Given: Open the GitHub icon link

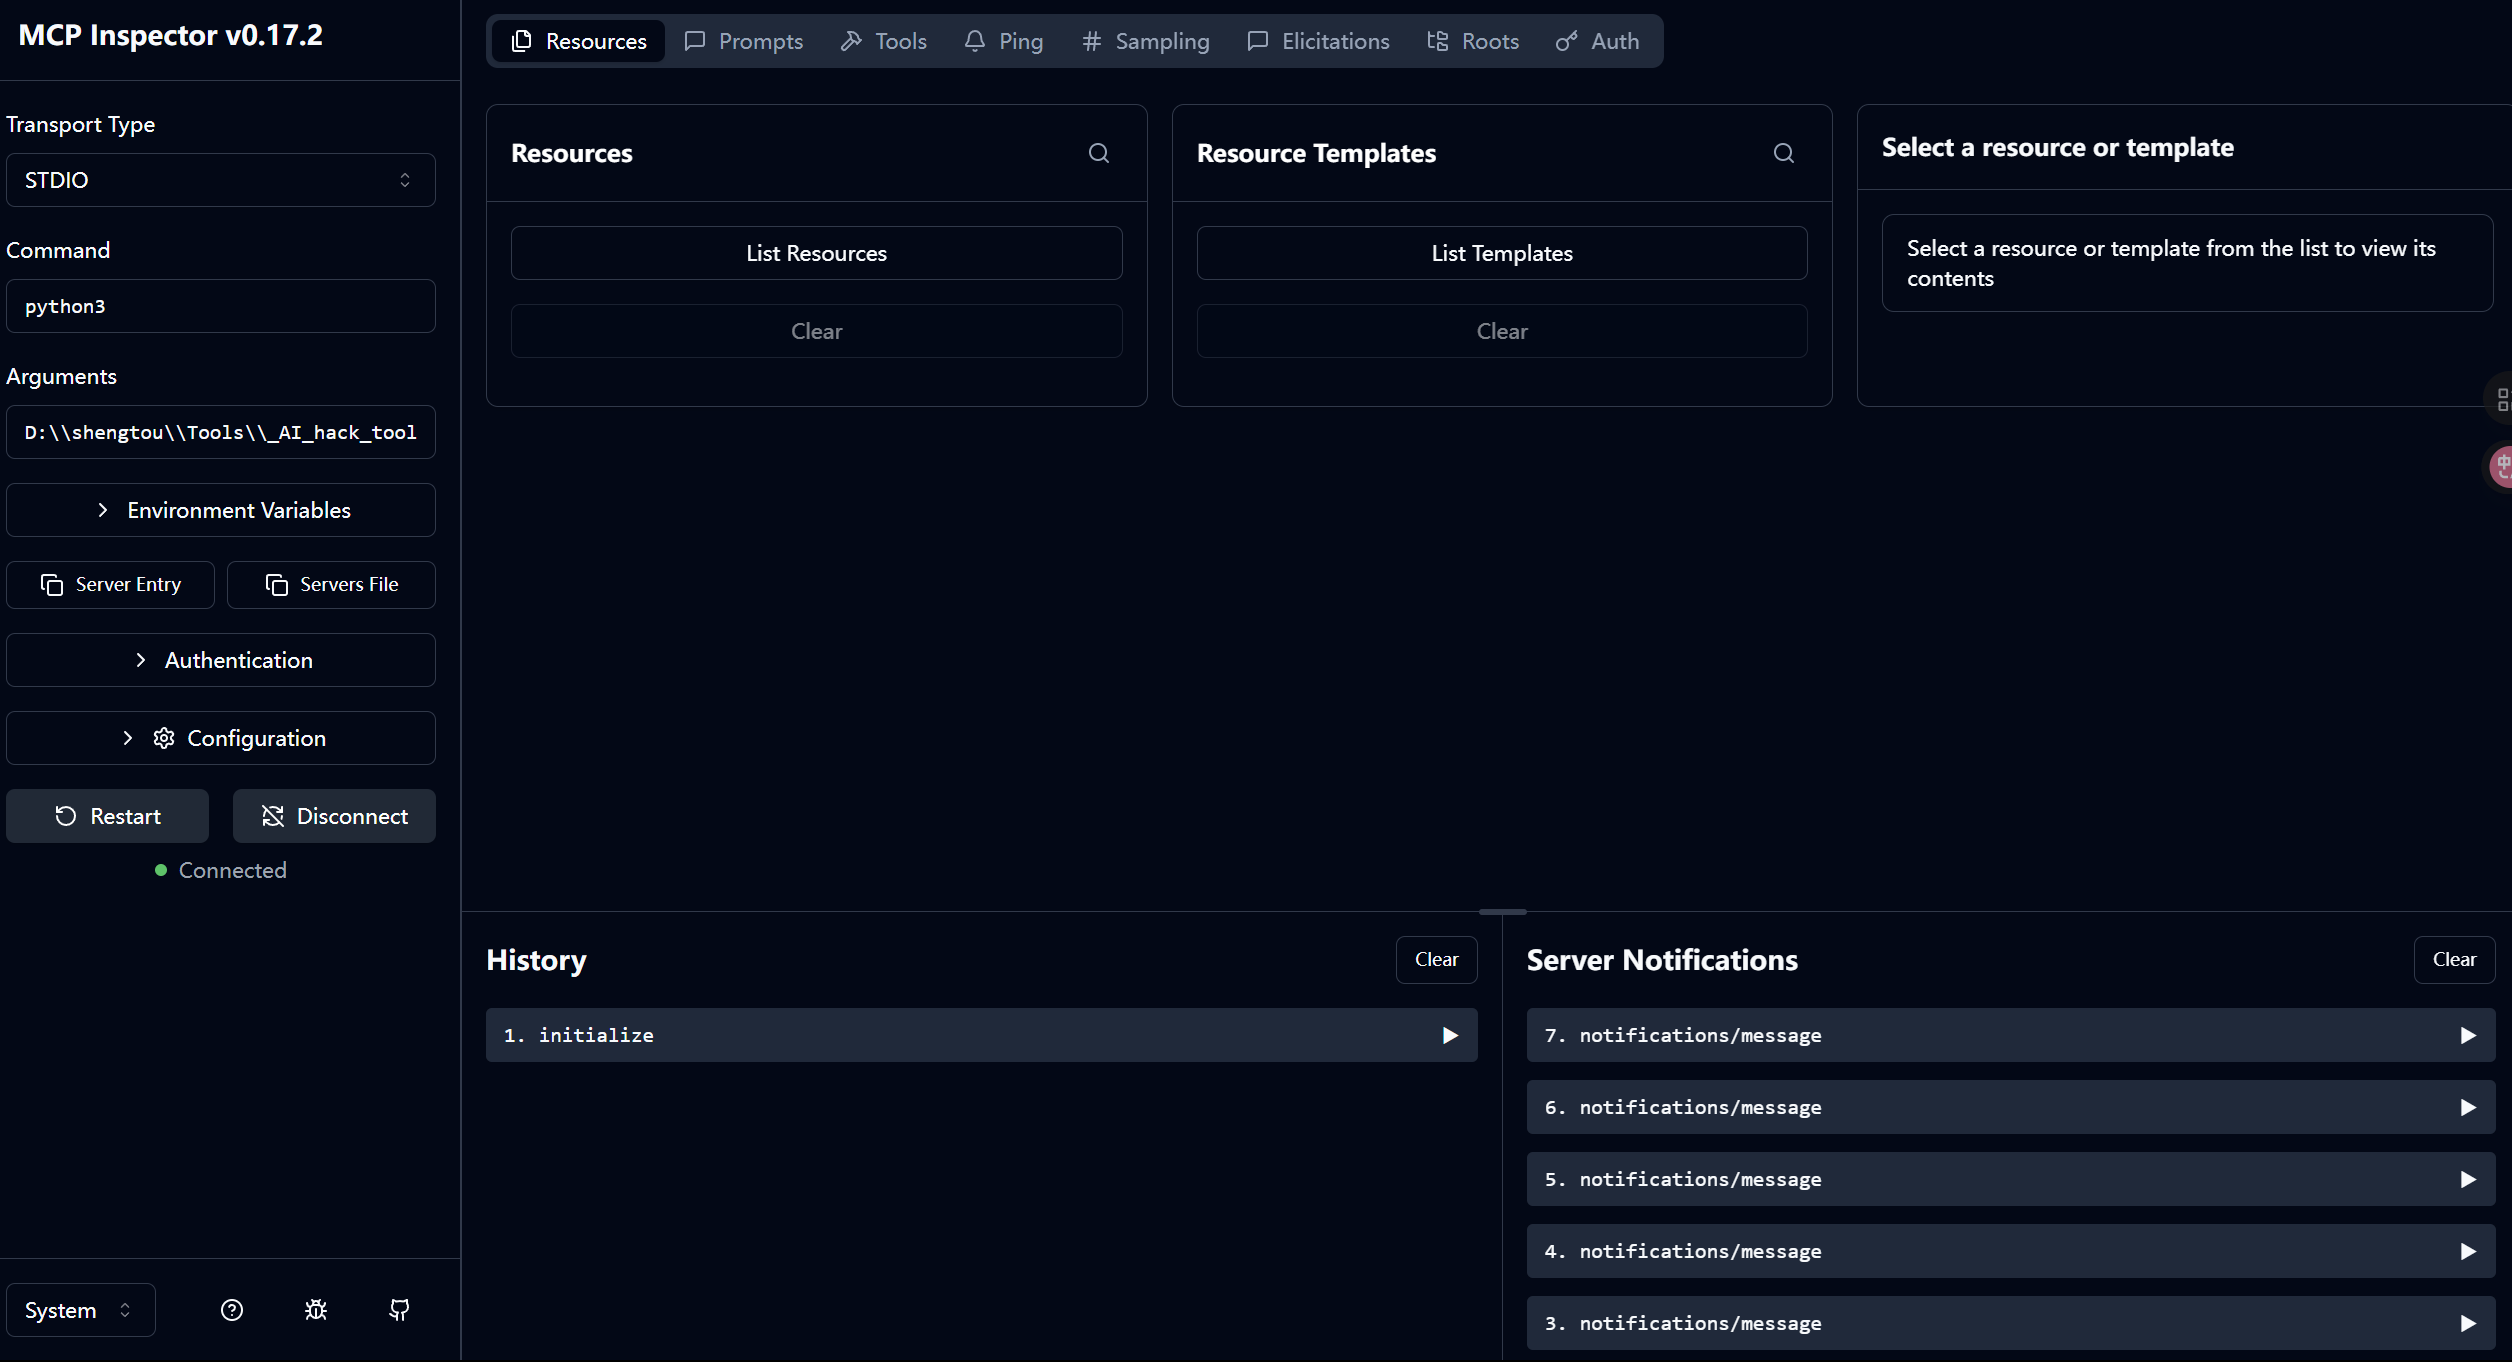Looking at the screenshot, I should (399, 1310).
